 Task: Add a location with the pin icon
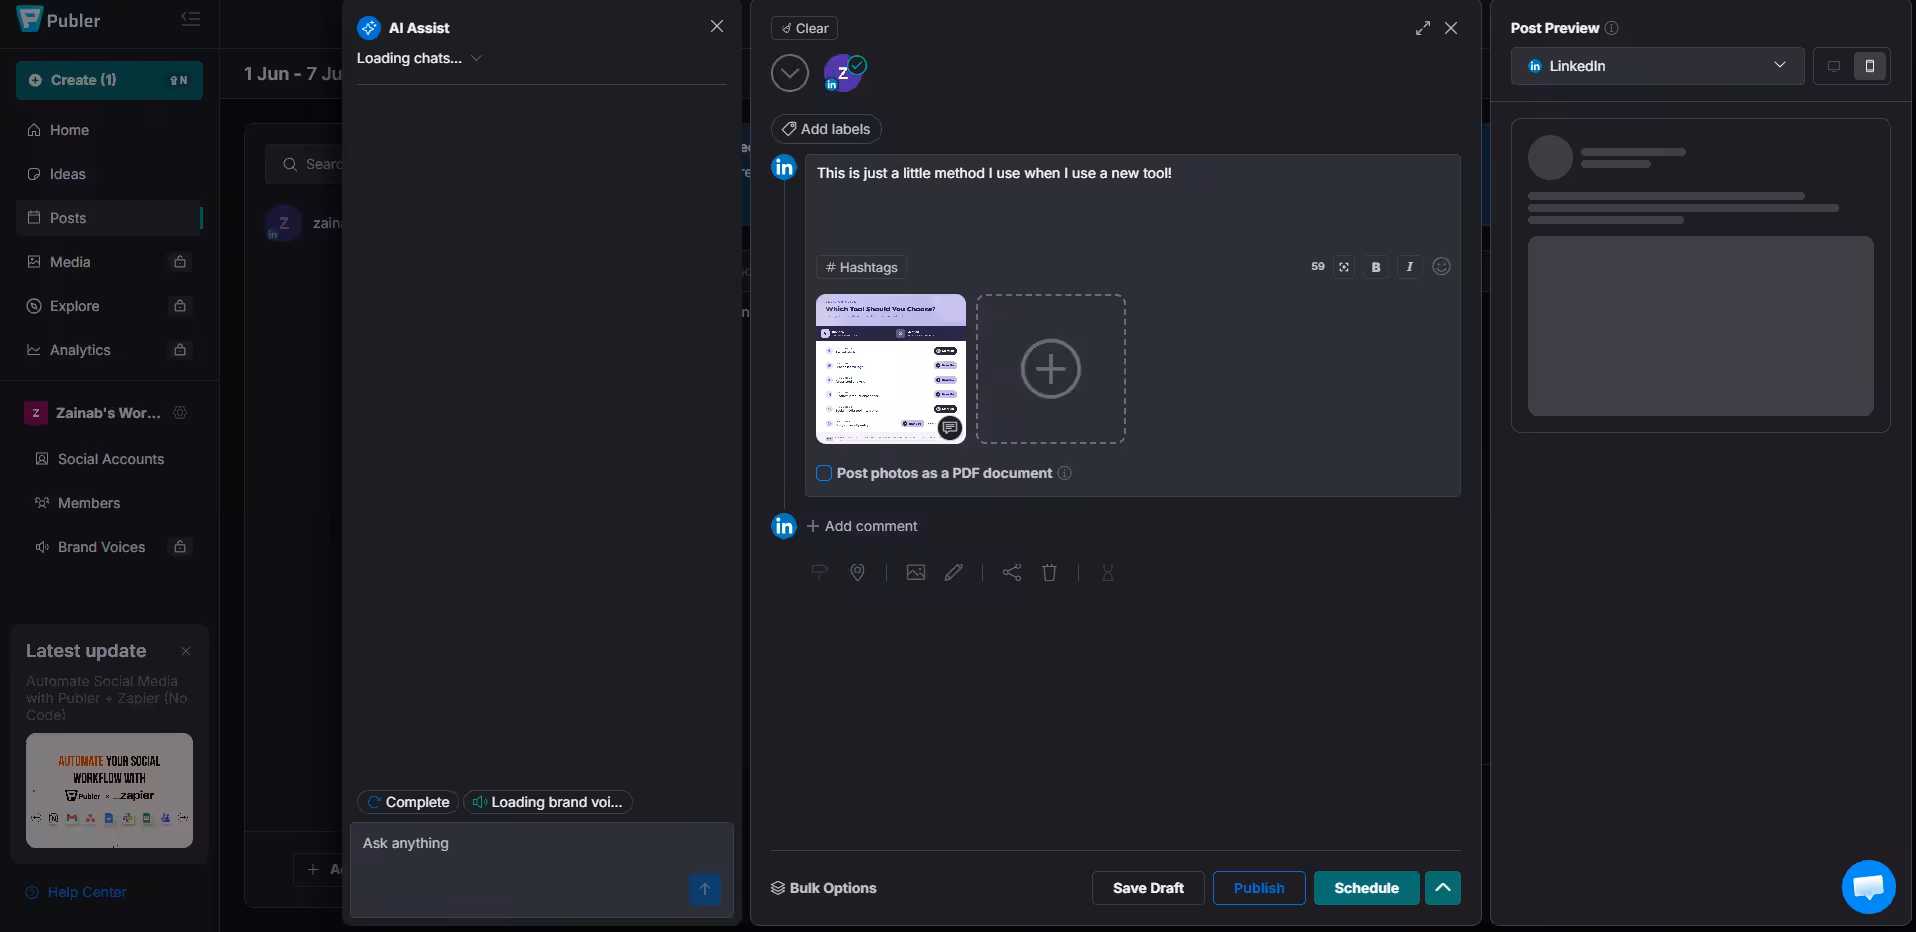[x=857, y=572]
